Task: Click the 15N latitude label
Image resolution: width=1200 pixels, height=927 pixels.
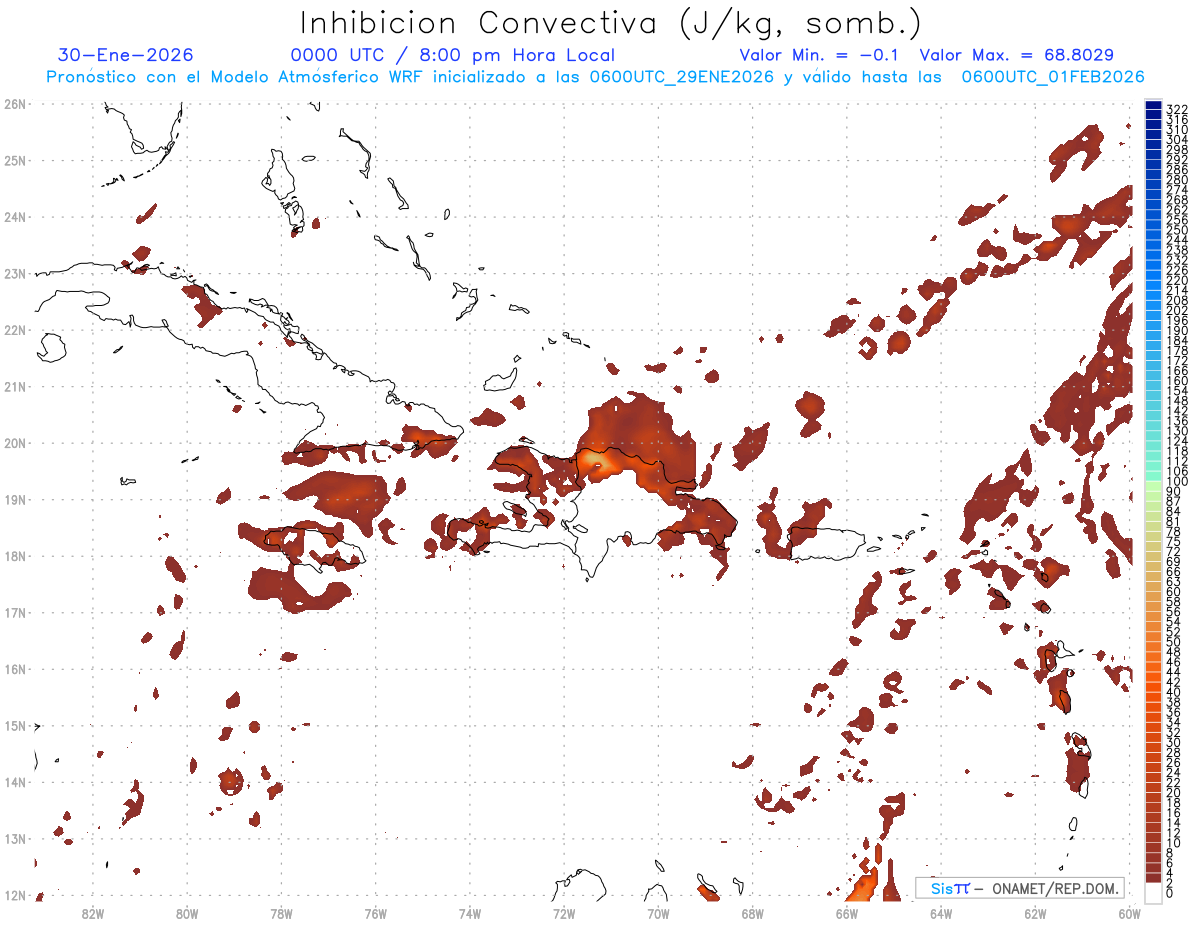Action: [15, 725]
